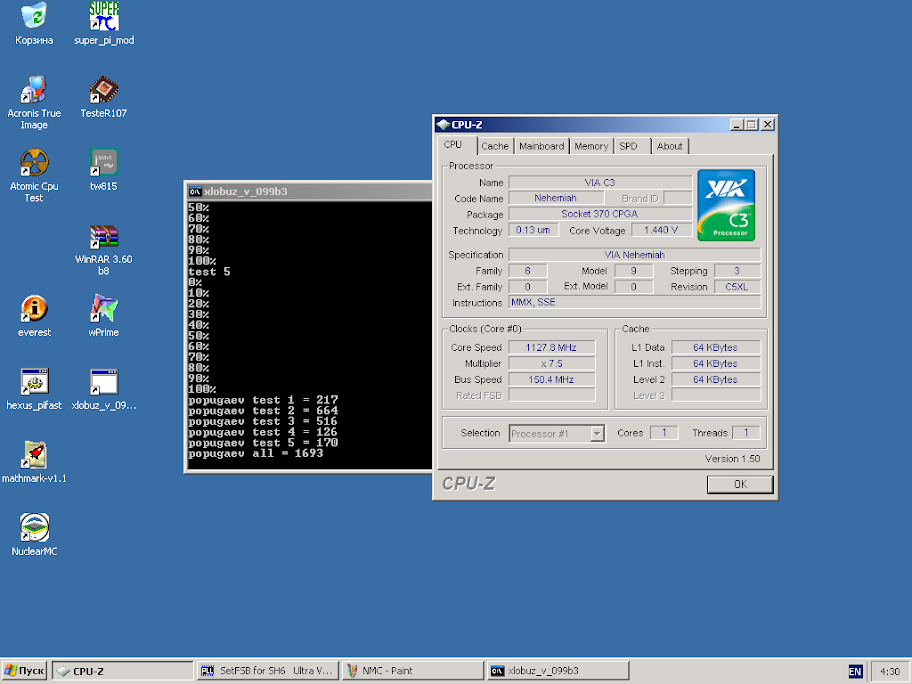Open the hexus_pifast desktop icon
912x684 pixels.
pyautogui.click(x=34, y=382)
